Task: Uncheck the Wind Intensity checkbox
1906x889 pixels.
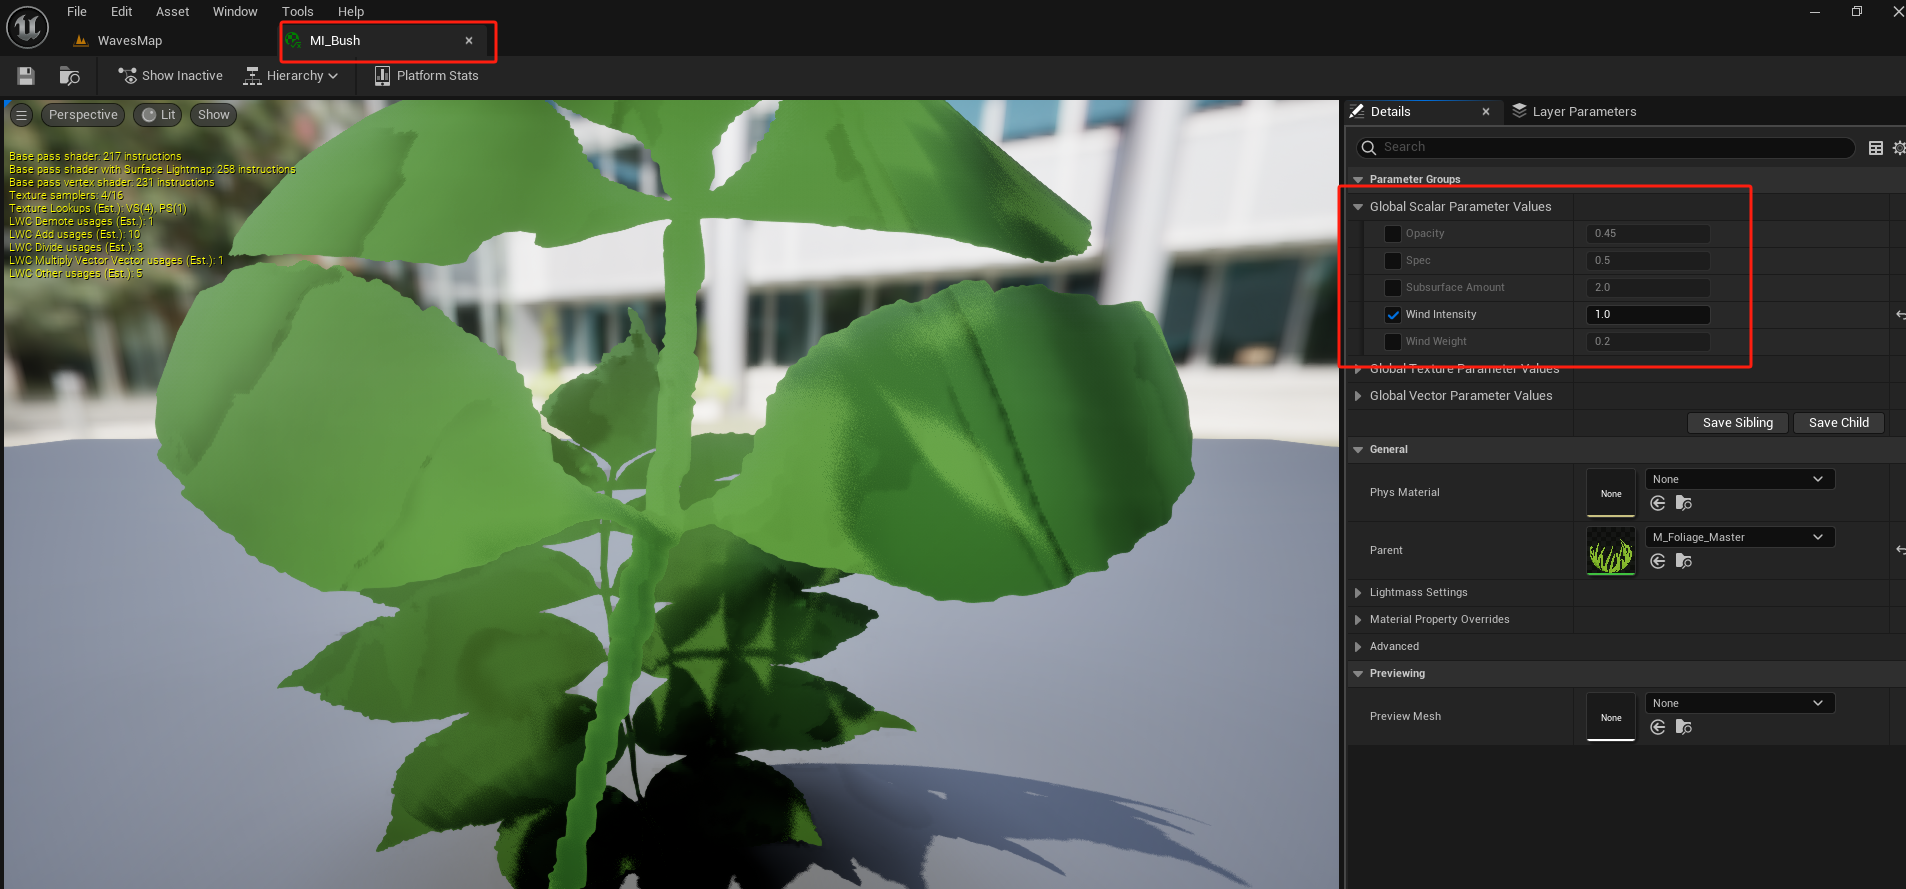Action: (1392, 315)
